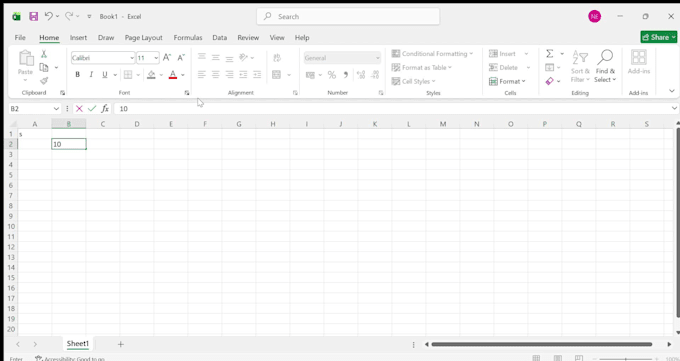Viewport: 680px width, 361px height.
Task: Click the Share button
Action: (x=658, y=37)
